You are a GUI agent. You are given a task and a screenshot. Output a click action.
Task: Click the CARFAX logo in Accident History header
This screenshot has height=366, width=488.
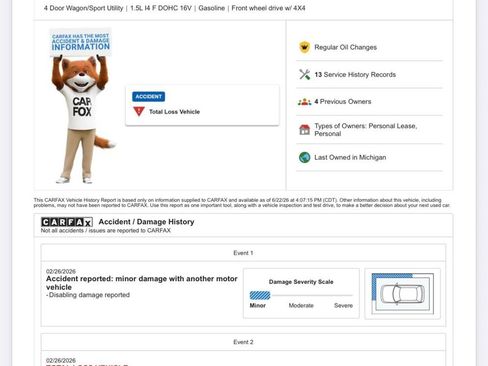(67, 222)
